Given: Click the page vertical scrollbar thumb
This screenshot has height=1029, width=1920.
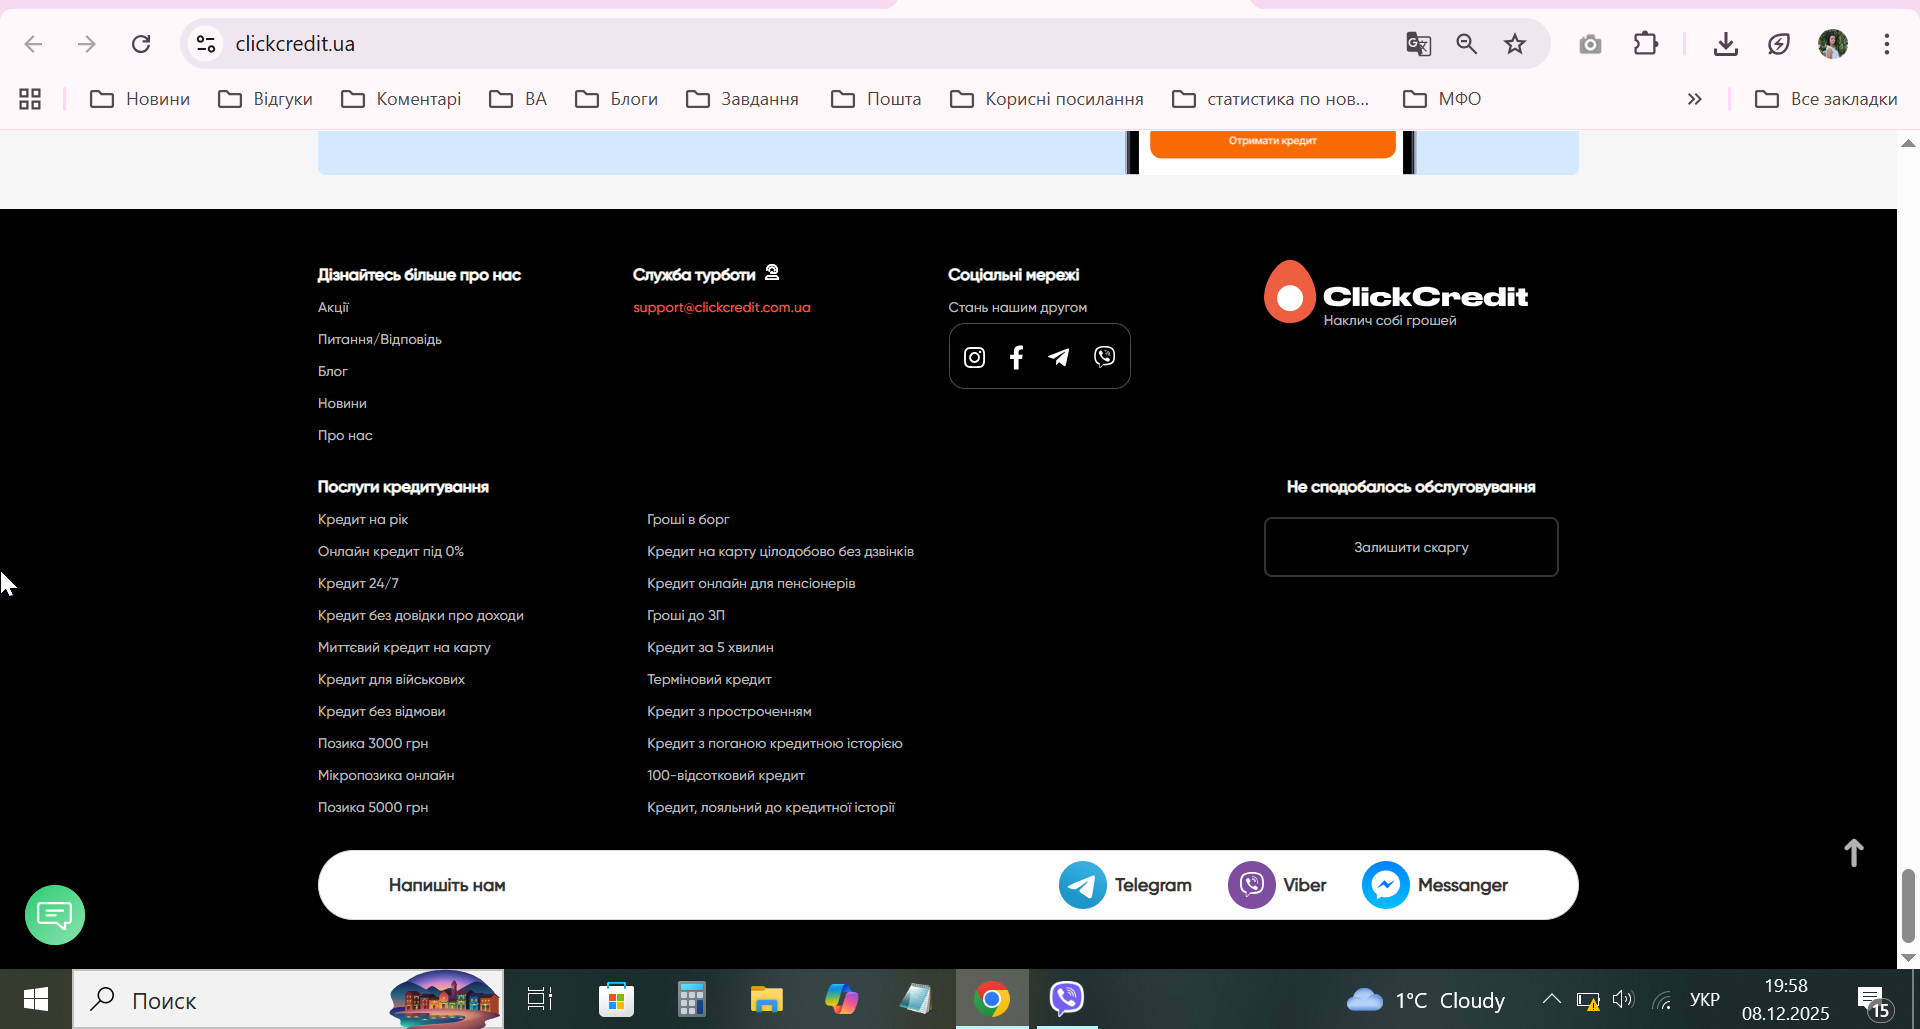Looking at the screenshot, I should tap(1908, 906).
